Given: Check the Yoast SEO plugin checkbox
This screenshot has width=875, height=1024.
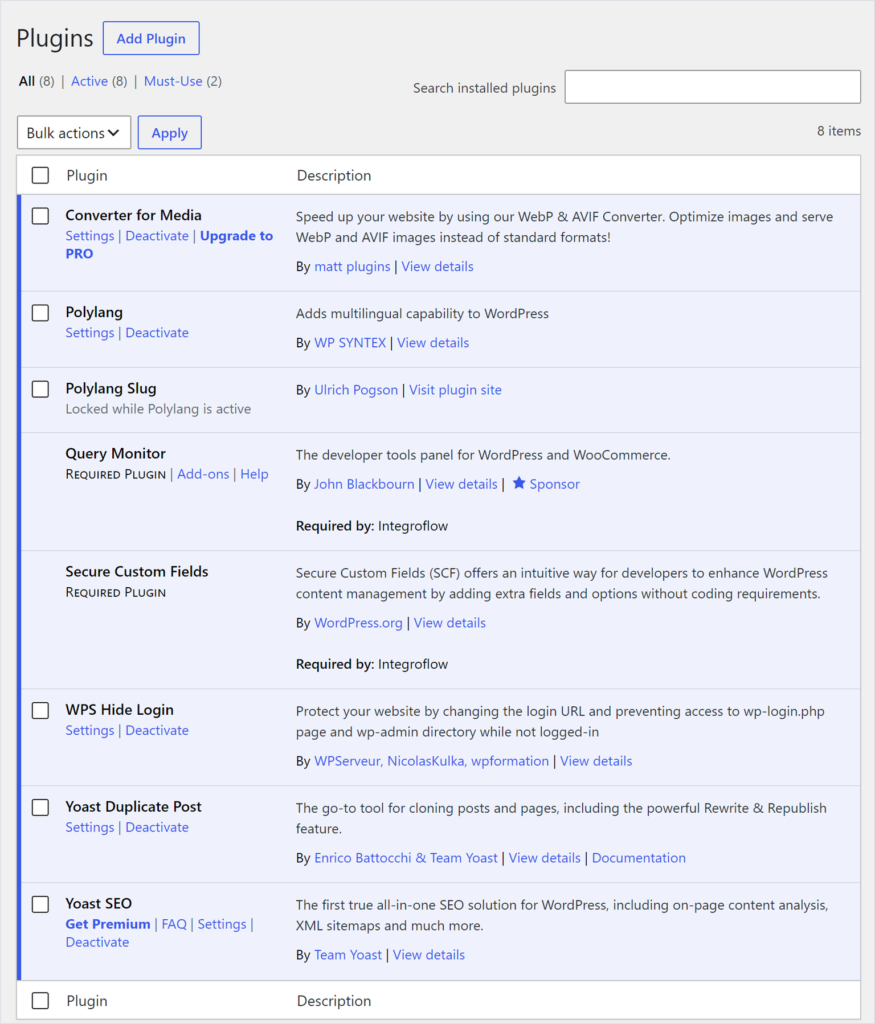Looking at the screenshot, I should click(x=40, y=904).
